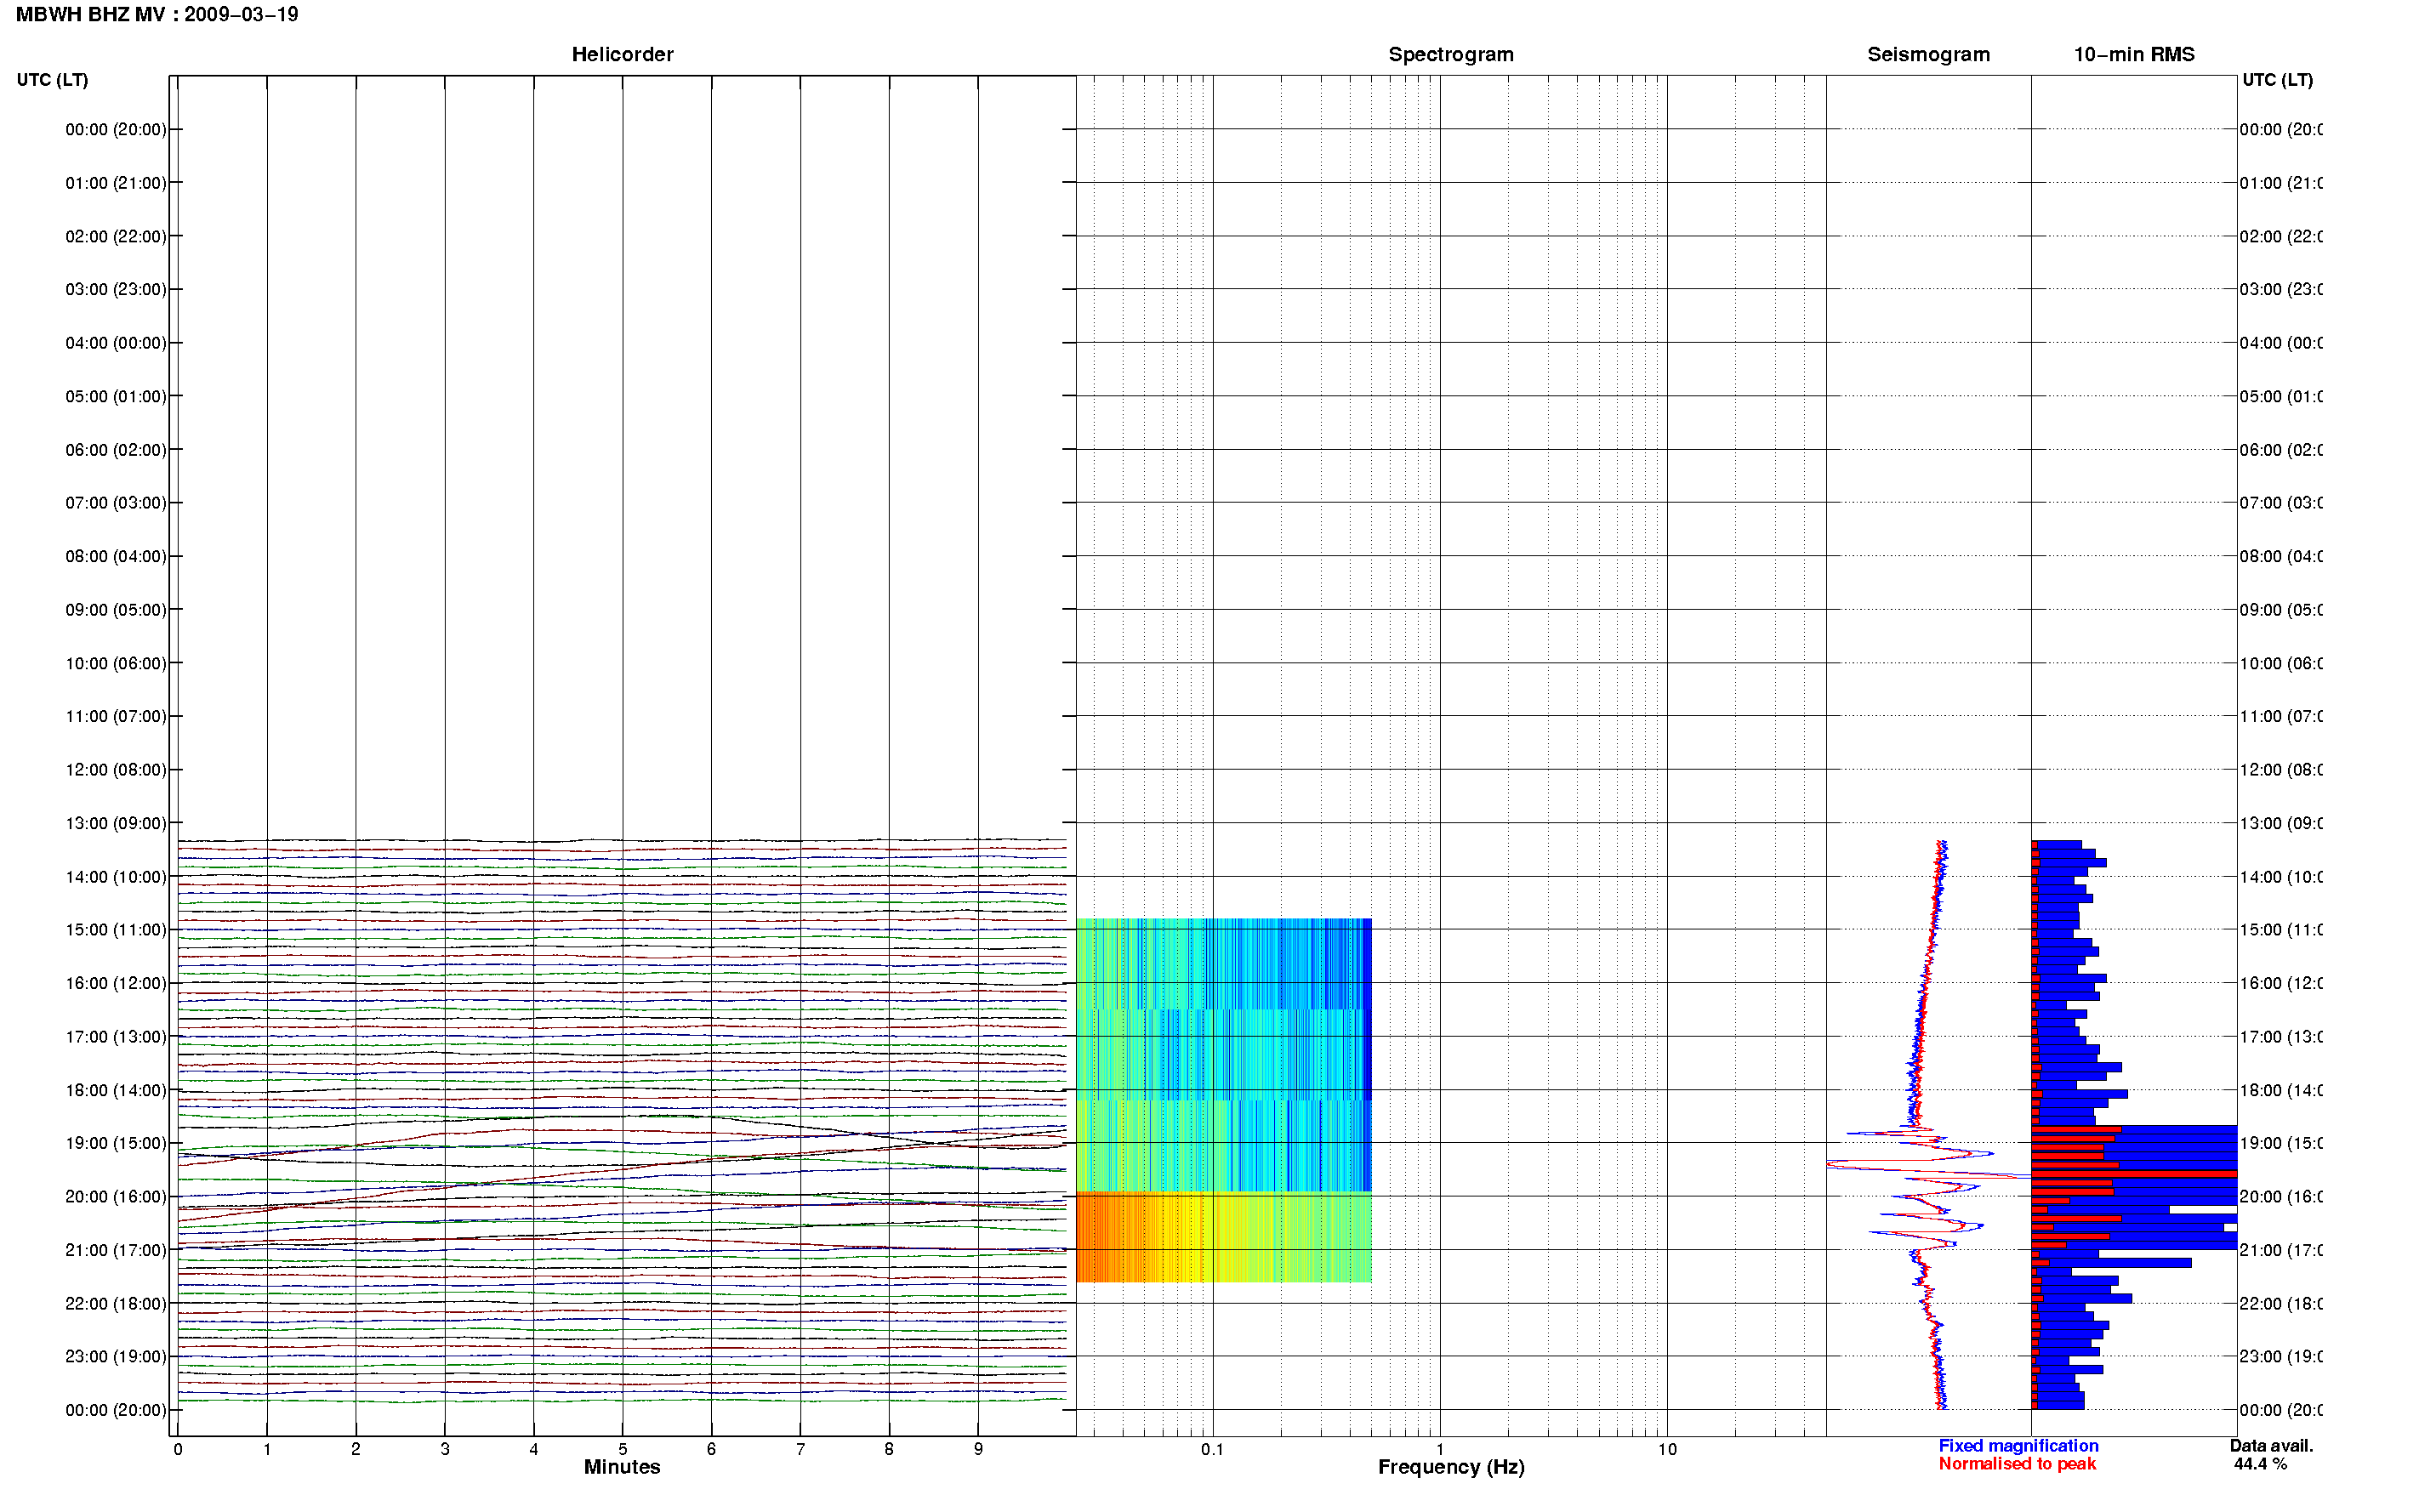Click the '10' frequency tick label
Image resolution: width=2419 pixels, height=1512 pixels.
(x=1667, y=1449)
